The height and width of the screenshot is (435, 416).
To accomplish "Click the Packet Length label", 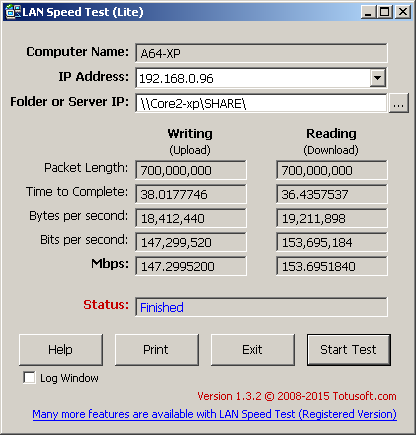I will point(86,168).
